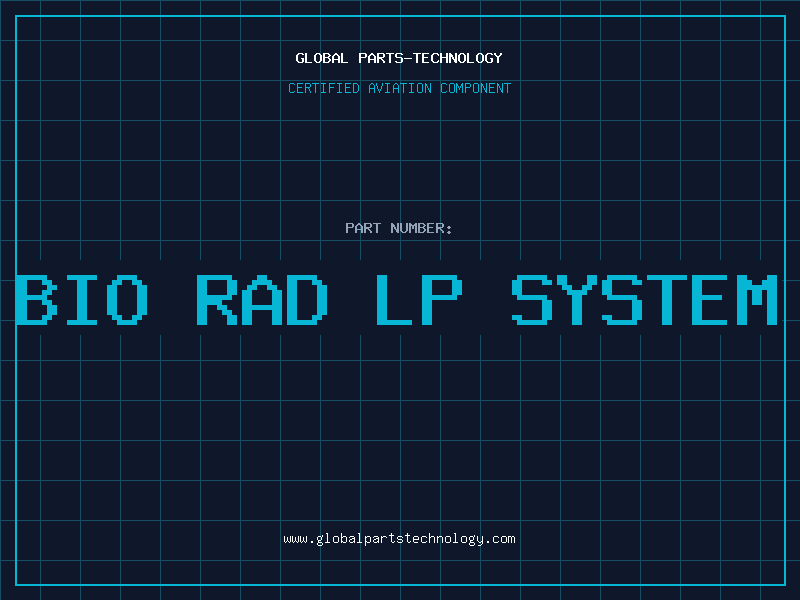Select the 'CERTIFIED AVIATION COMPONENT' subtitle

[x=399, y=88]
